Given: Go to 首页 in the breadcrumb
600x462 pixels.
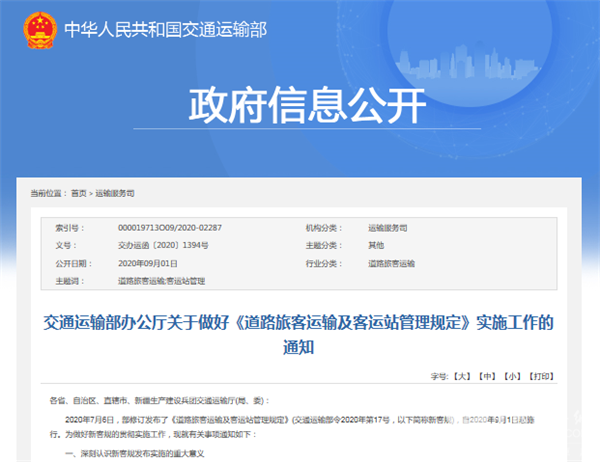Looking at the screenshot, I should (x=78, y=192).
